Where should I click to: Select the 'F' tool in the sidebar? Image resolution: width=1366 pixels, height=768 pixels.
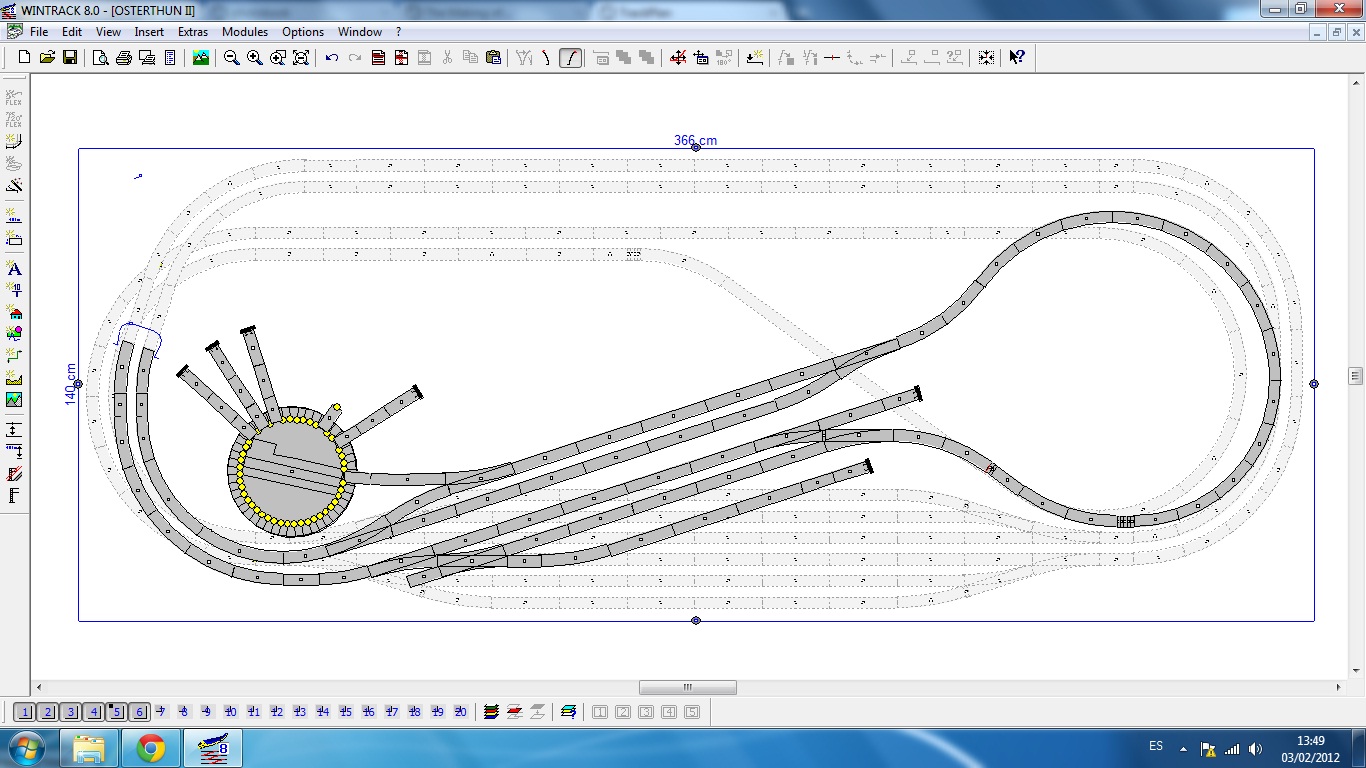tap(14, 495)
